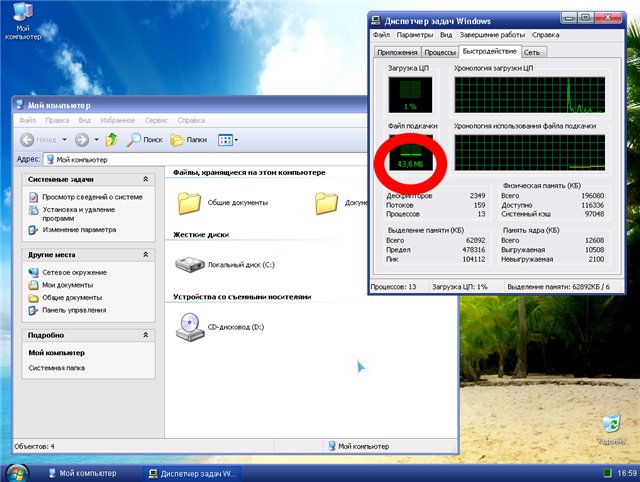This screenshot has height=482, width=640.
Task: Click Объектов: 4 in status bar
Action: point(34,446)
